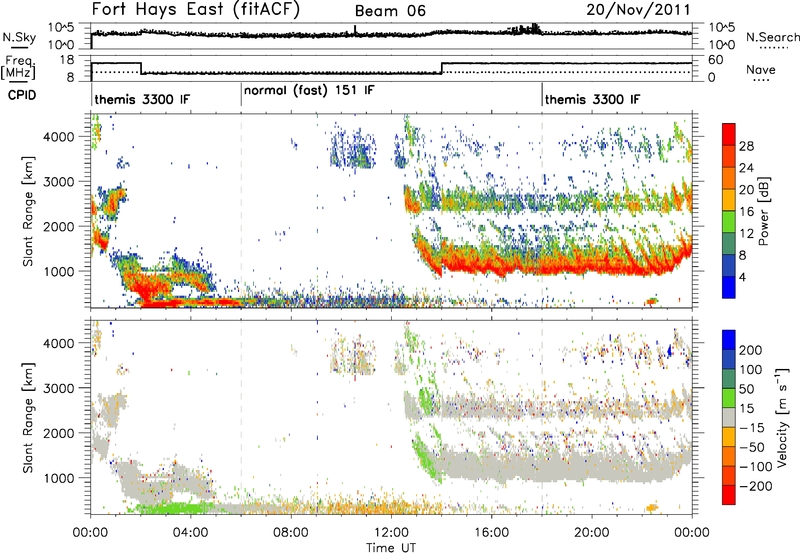Click the red bottom segment of Velocity color bar
800x554 pixels.
(729, 495)
